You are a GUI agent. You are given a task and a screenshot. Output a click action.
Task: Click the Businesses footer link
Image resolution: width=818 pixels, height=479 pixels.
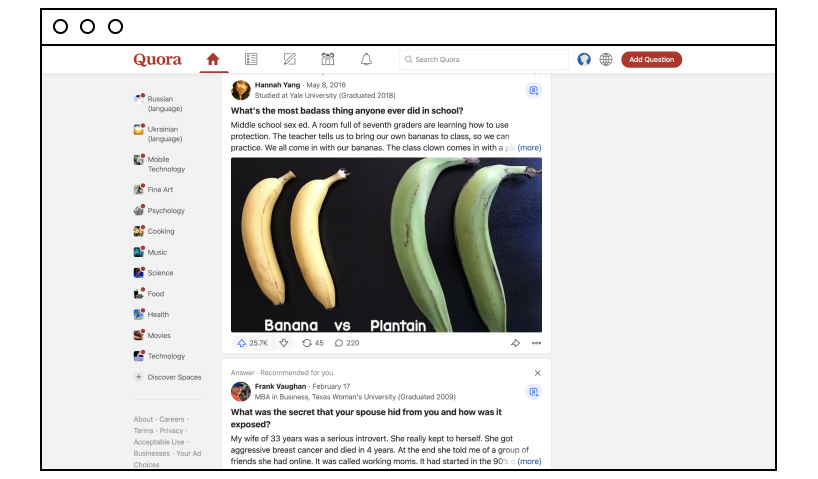click(x=151, y=453)
